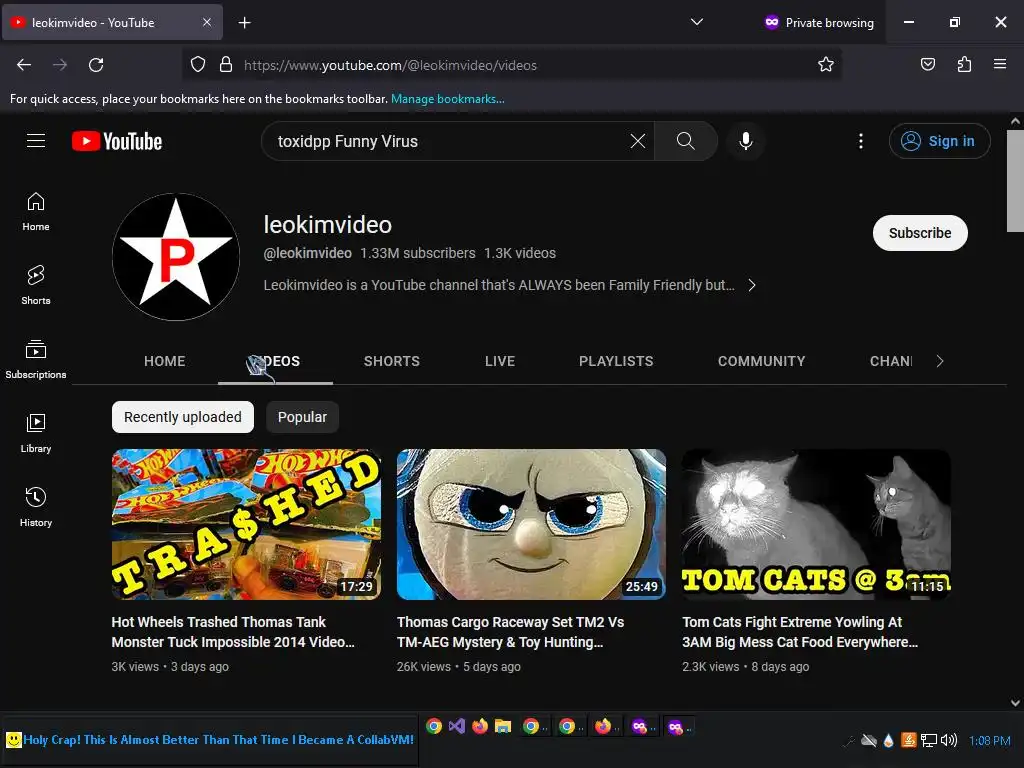
Task: Open Library in the left sidebar
Action: click(36, 433)
